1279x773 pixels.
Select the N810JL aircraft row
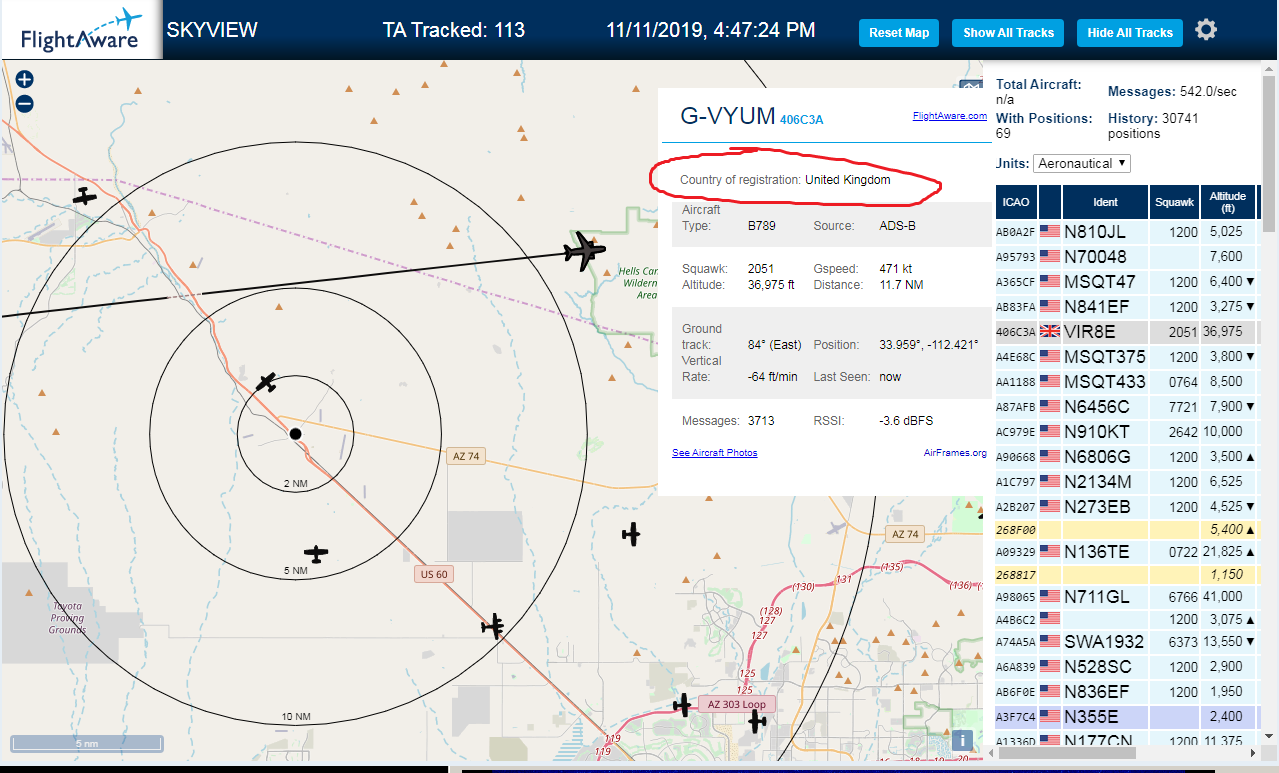point(1126,231)
